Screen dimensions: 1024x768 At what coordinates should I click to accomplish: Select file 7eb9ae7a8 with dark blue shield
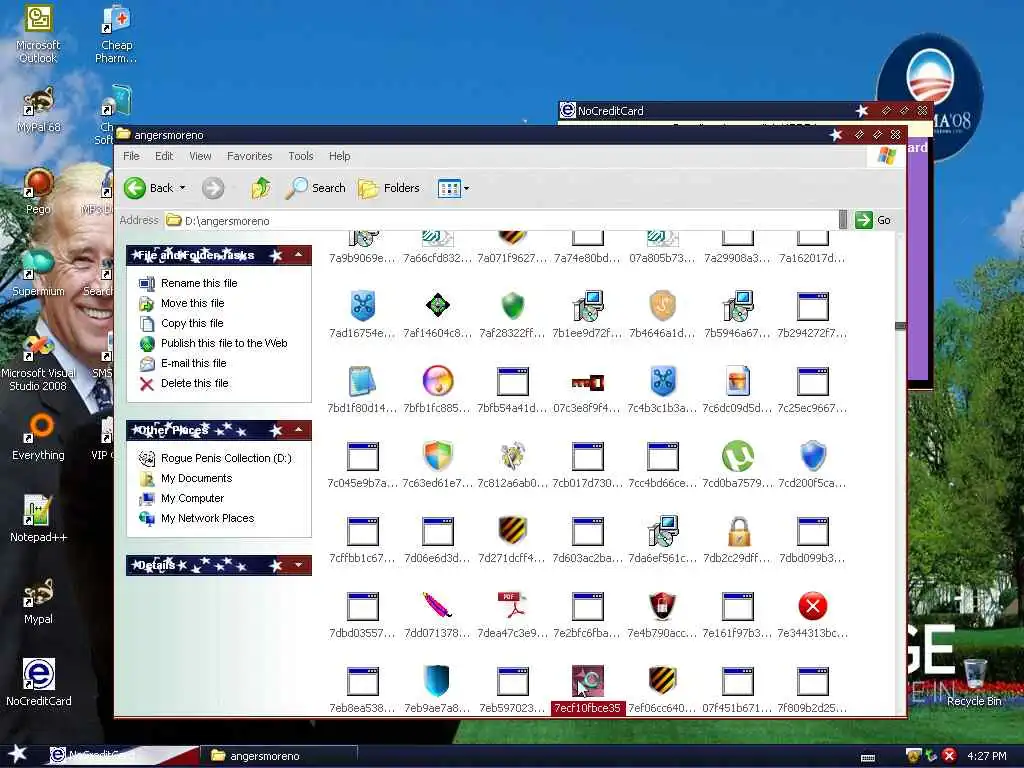(438, 690)
